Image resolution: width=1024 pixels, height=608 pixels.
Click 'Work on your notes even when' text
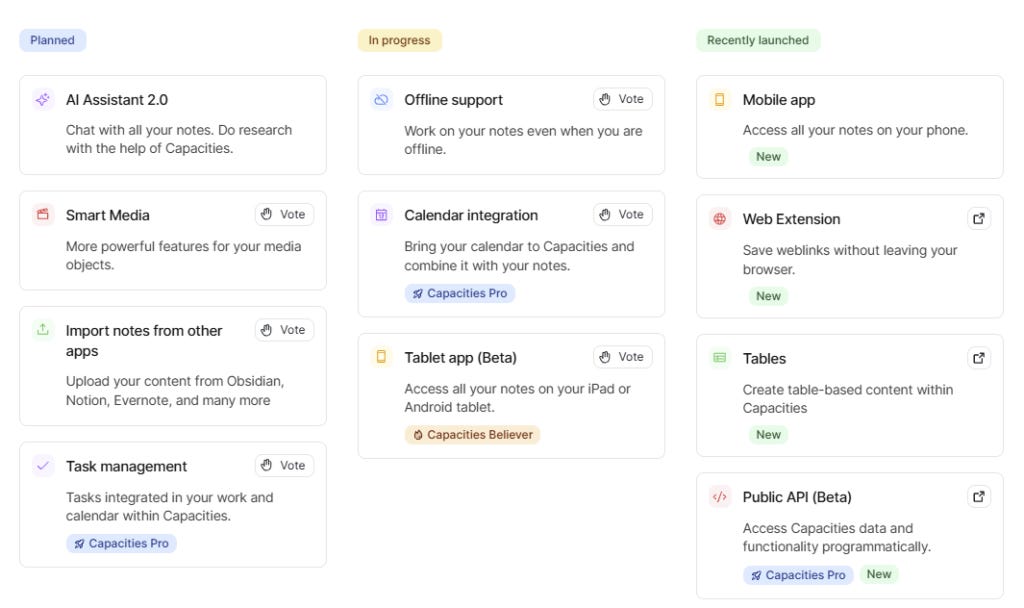tap(523, 140)
